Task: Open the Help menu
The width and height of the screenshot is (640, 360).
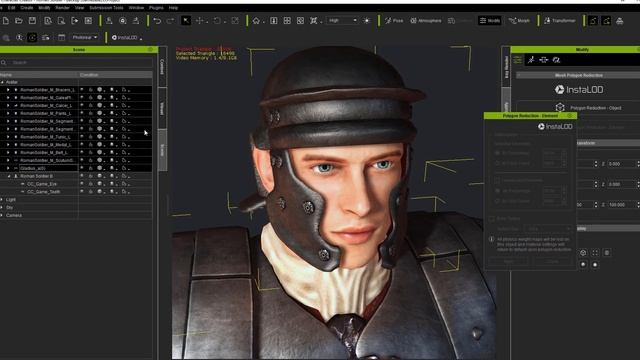Action: [173, 7]
